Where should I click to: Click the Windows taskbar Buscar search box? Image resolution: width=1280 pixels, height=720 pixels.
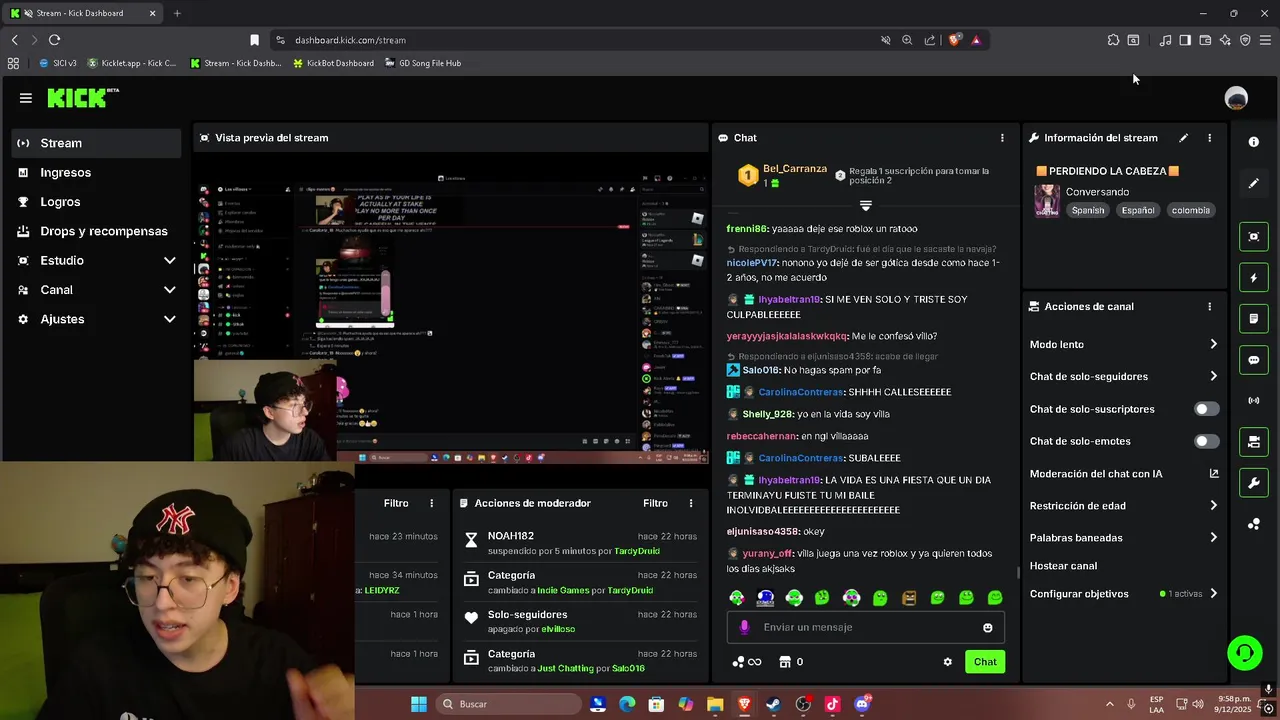[x=508, y=704]
